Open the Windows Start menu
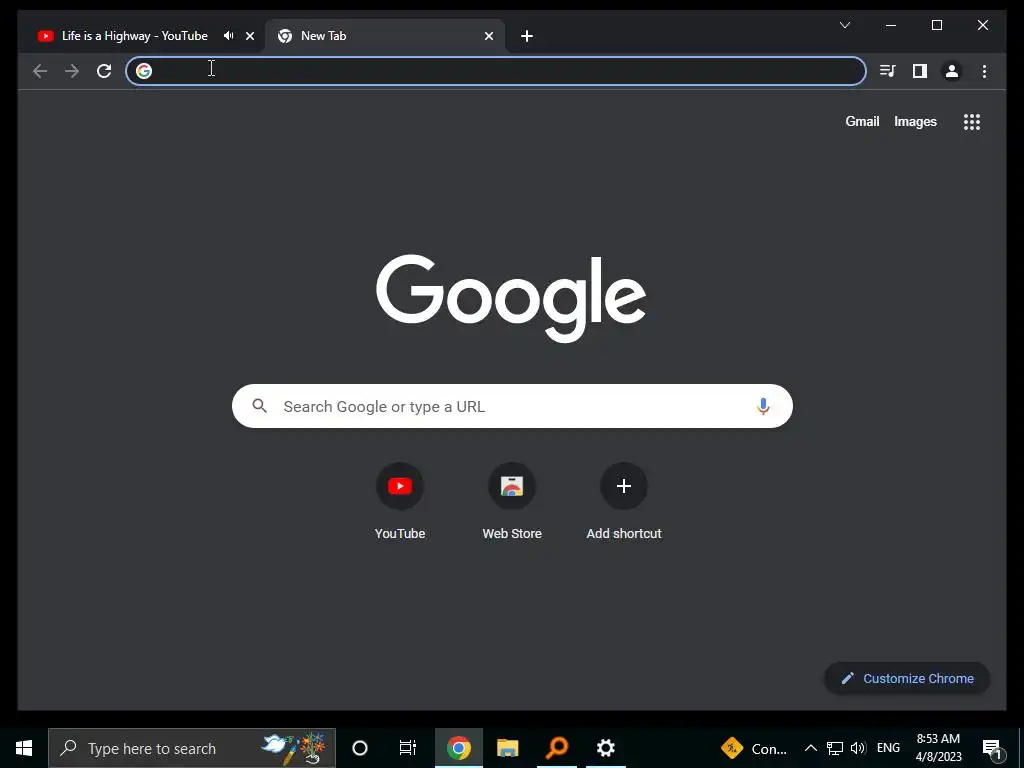The height and width of the screenshot is (768, 1024). point(24,748)
